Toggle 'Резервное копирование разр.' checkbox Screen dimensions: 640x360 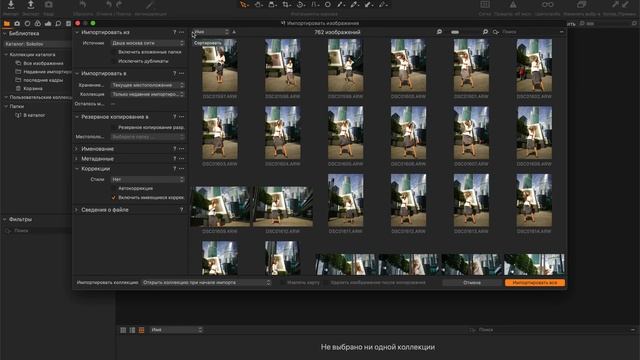[x=114, y=128]
